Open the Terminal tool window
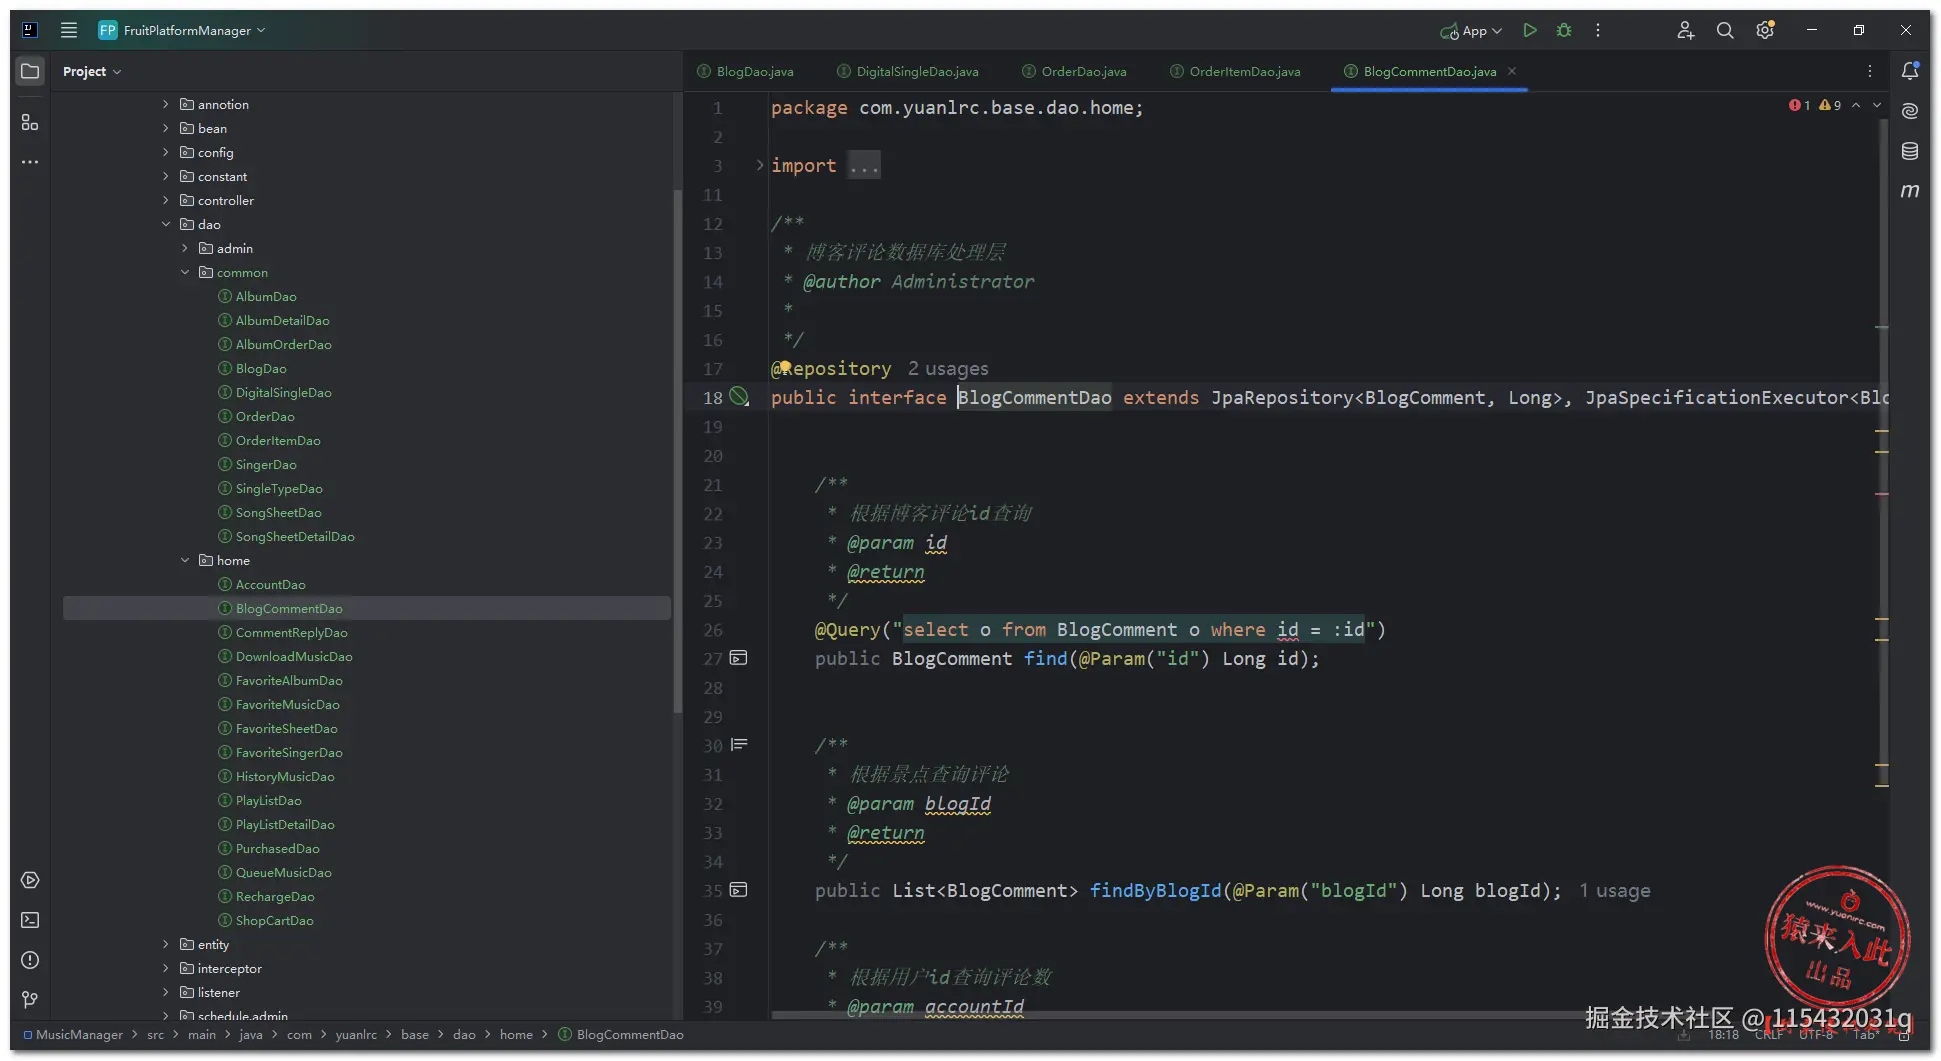The image size is (1941, 1061). [30, 920]
